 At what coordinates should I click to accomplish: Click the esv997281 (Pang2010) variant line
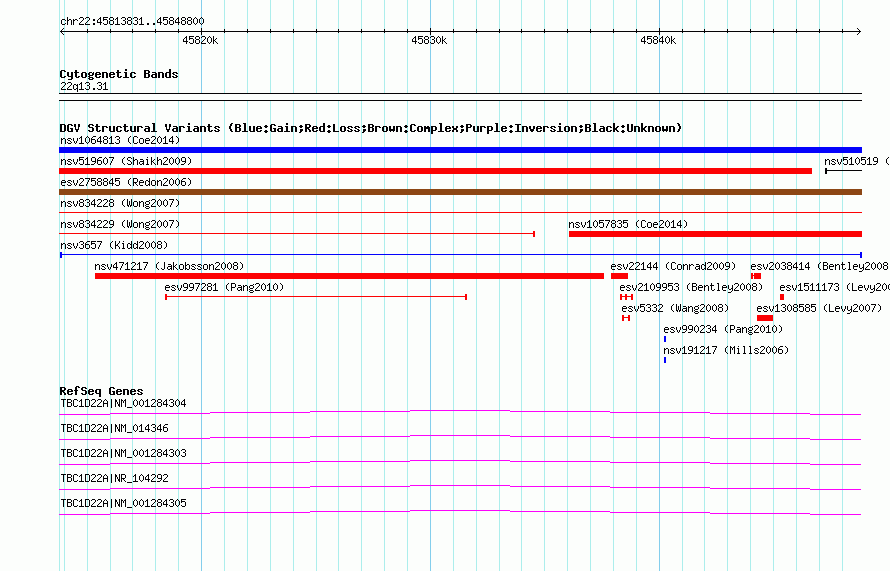tap(316, 297)
